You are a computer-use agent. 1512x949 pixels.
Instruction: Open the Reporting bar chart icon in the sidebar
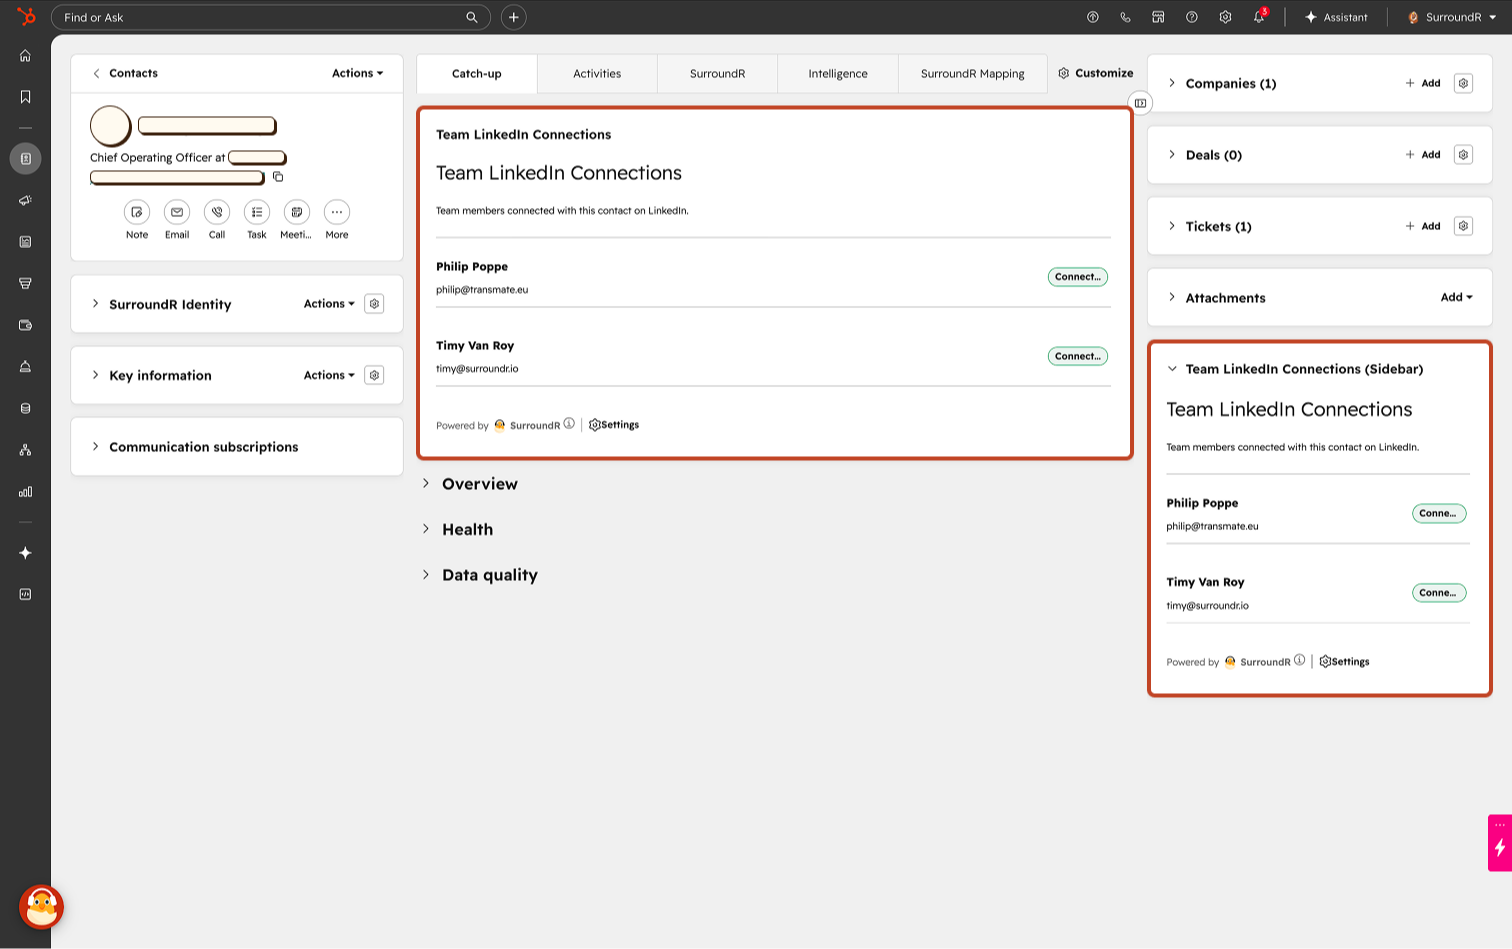[x=25, y=491]
